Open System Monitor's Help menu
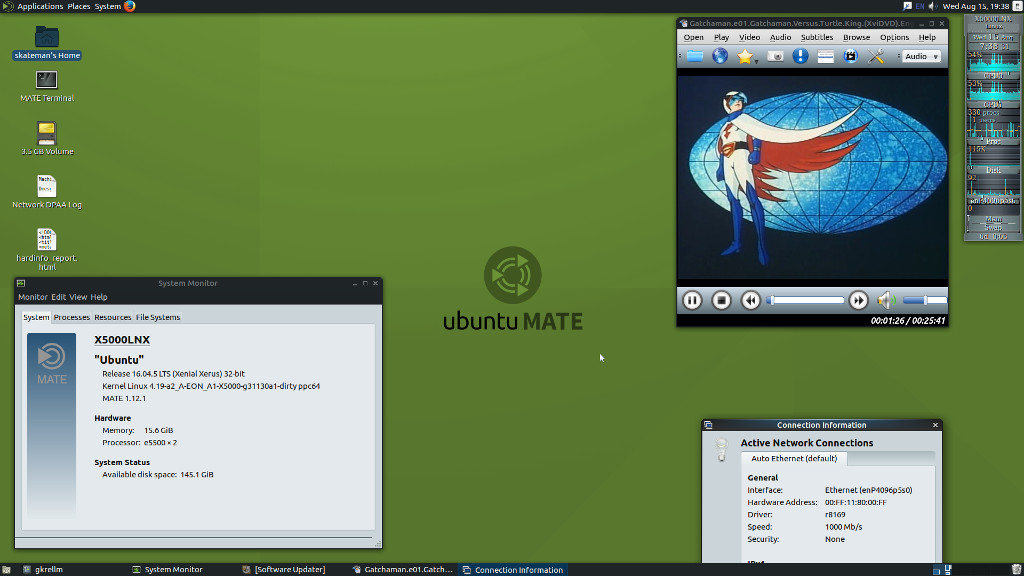 (x=99, y=297)
